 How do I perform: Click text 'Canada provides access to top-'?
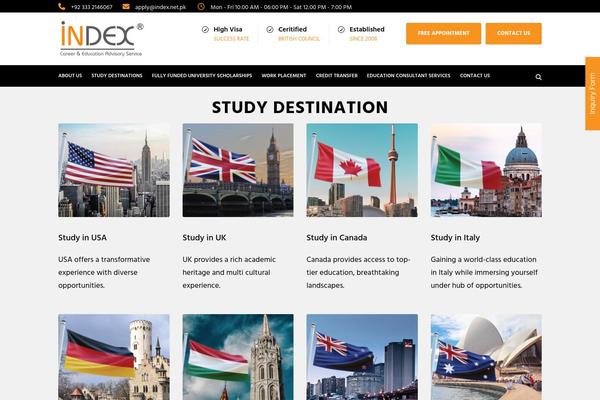(x=358, y=260)
